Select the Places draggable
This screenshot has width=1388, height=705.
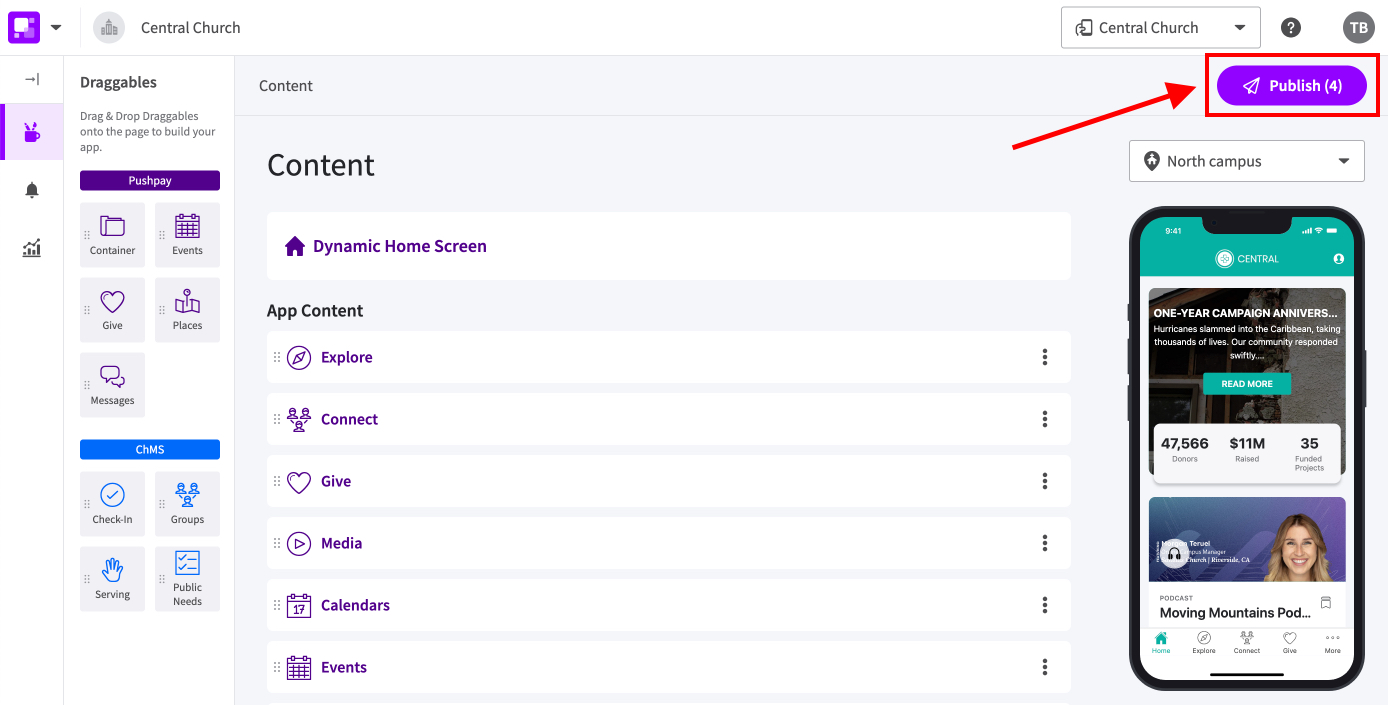click(187, 309)
